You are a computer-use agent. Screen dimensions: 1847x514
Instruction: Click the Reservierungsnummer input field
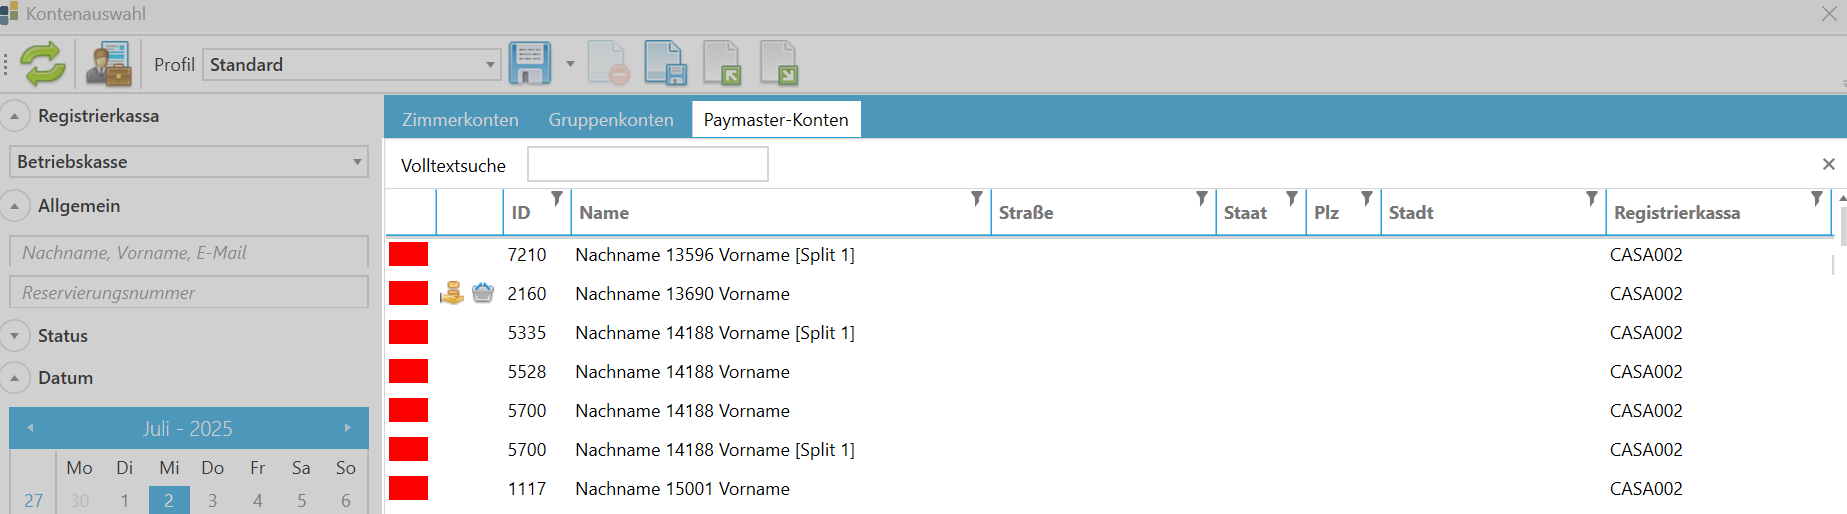[x=189, y=292]
